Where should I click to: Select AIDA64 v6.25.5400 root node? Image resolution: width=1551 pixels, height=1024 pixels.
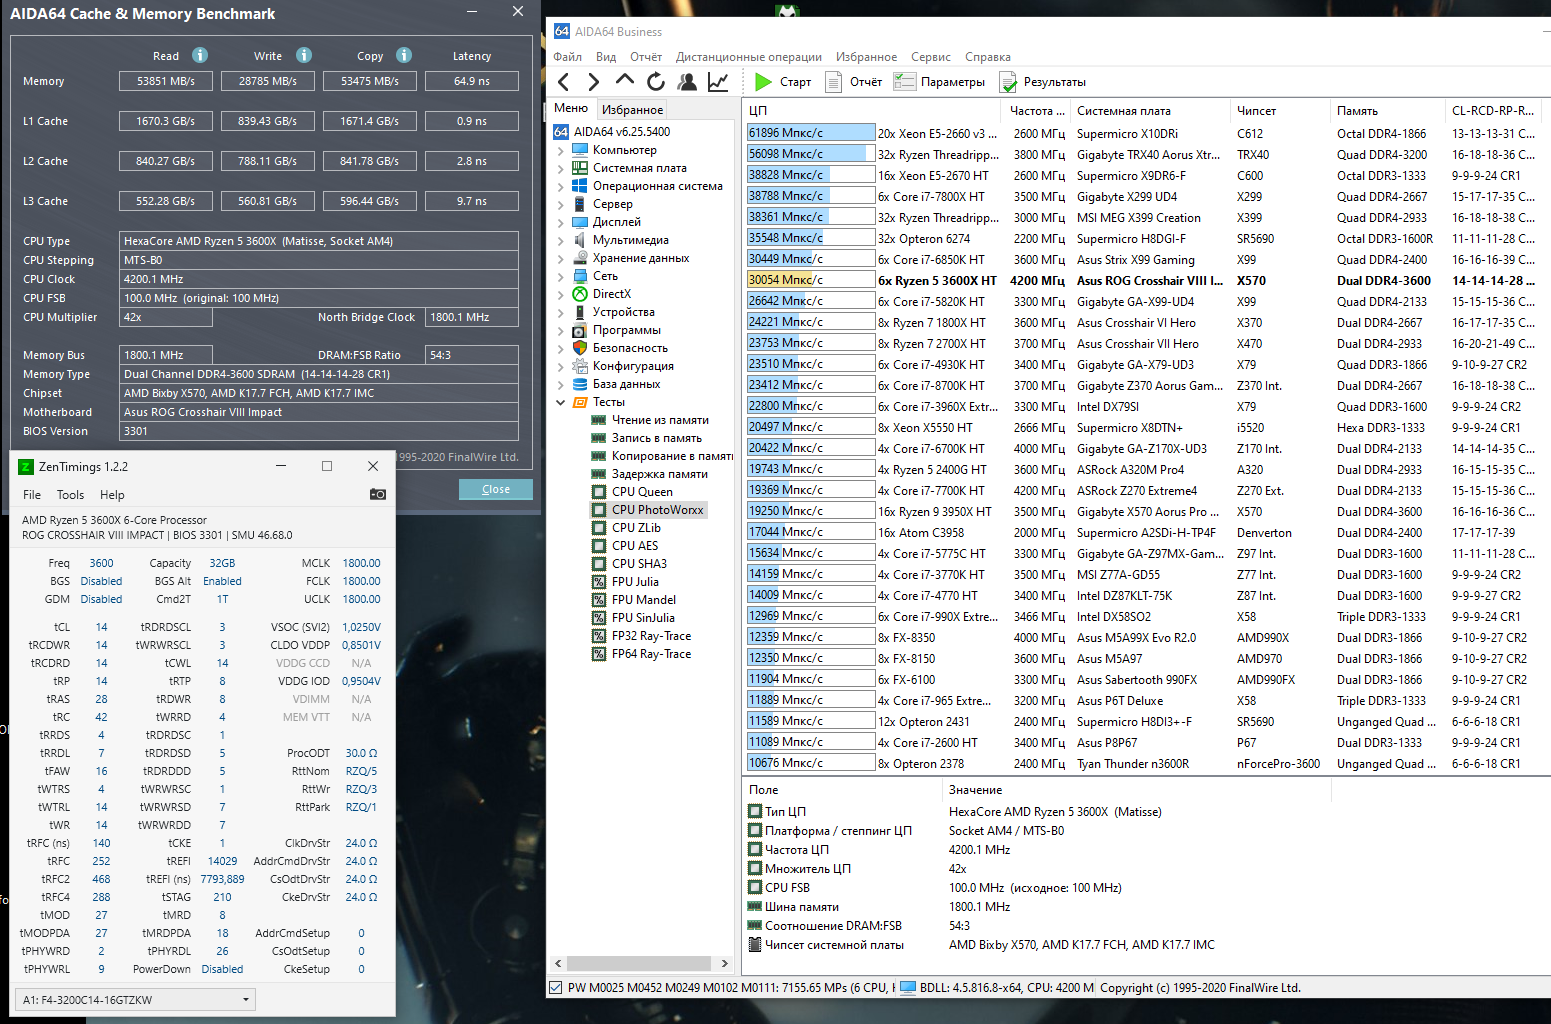pos(622,132)
